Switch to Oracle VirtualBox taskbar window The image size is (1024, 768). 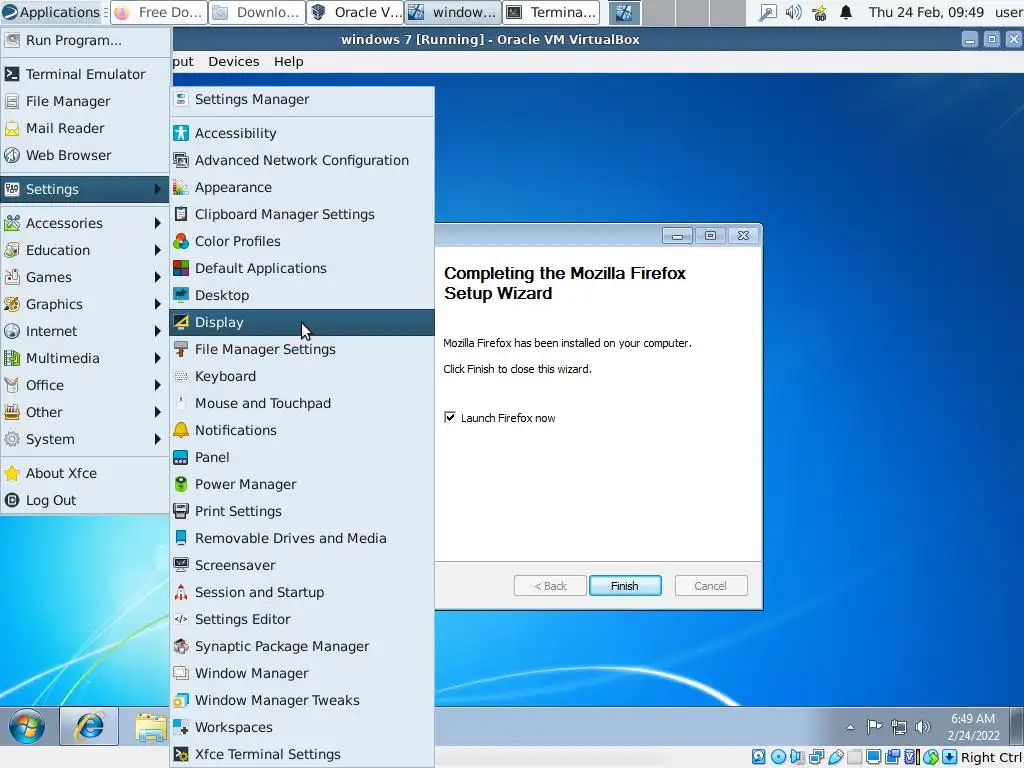click(x=355, y=12)
